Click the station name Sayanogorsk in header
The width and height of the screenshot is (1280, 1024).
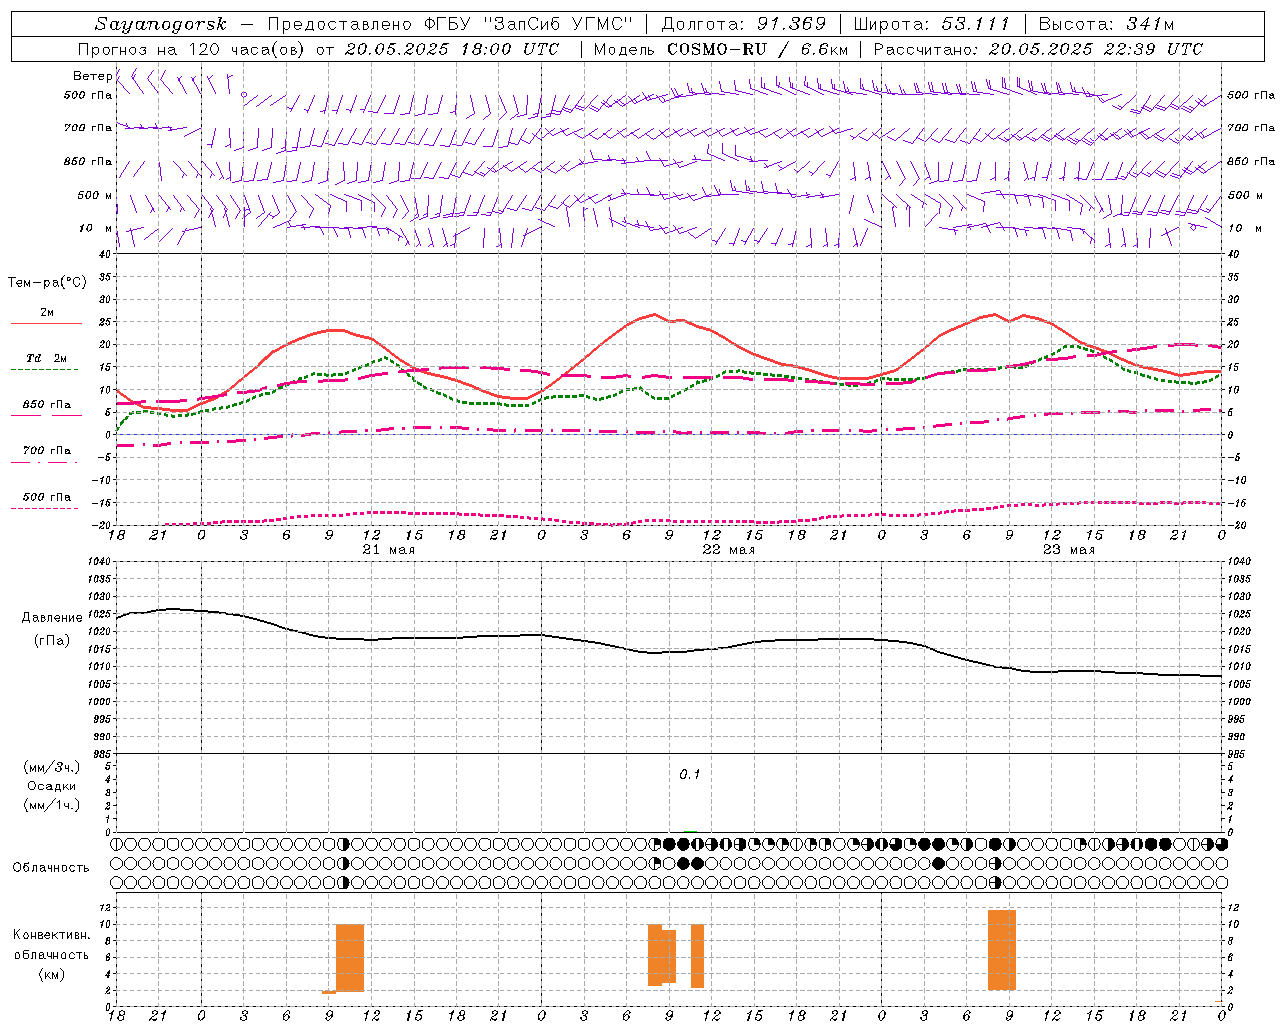[161, 24]
